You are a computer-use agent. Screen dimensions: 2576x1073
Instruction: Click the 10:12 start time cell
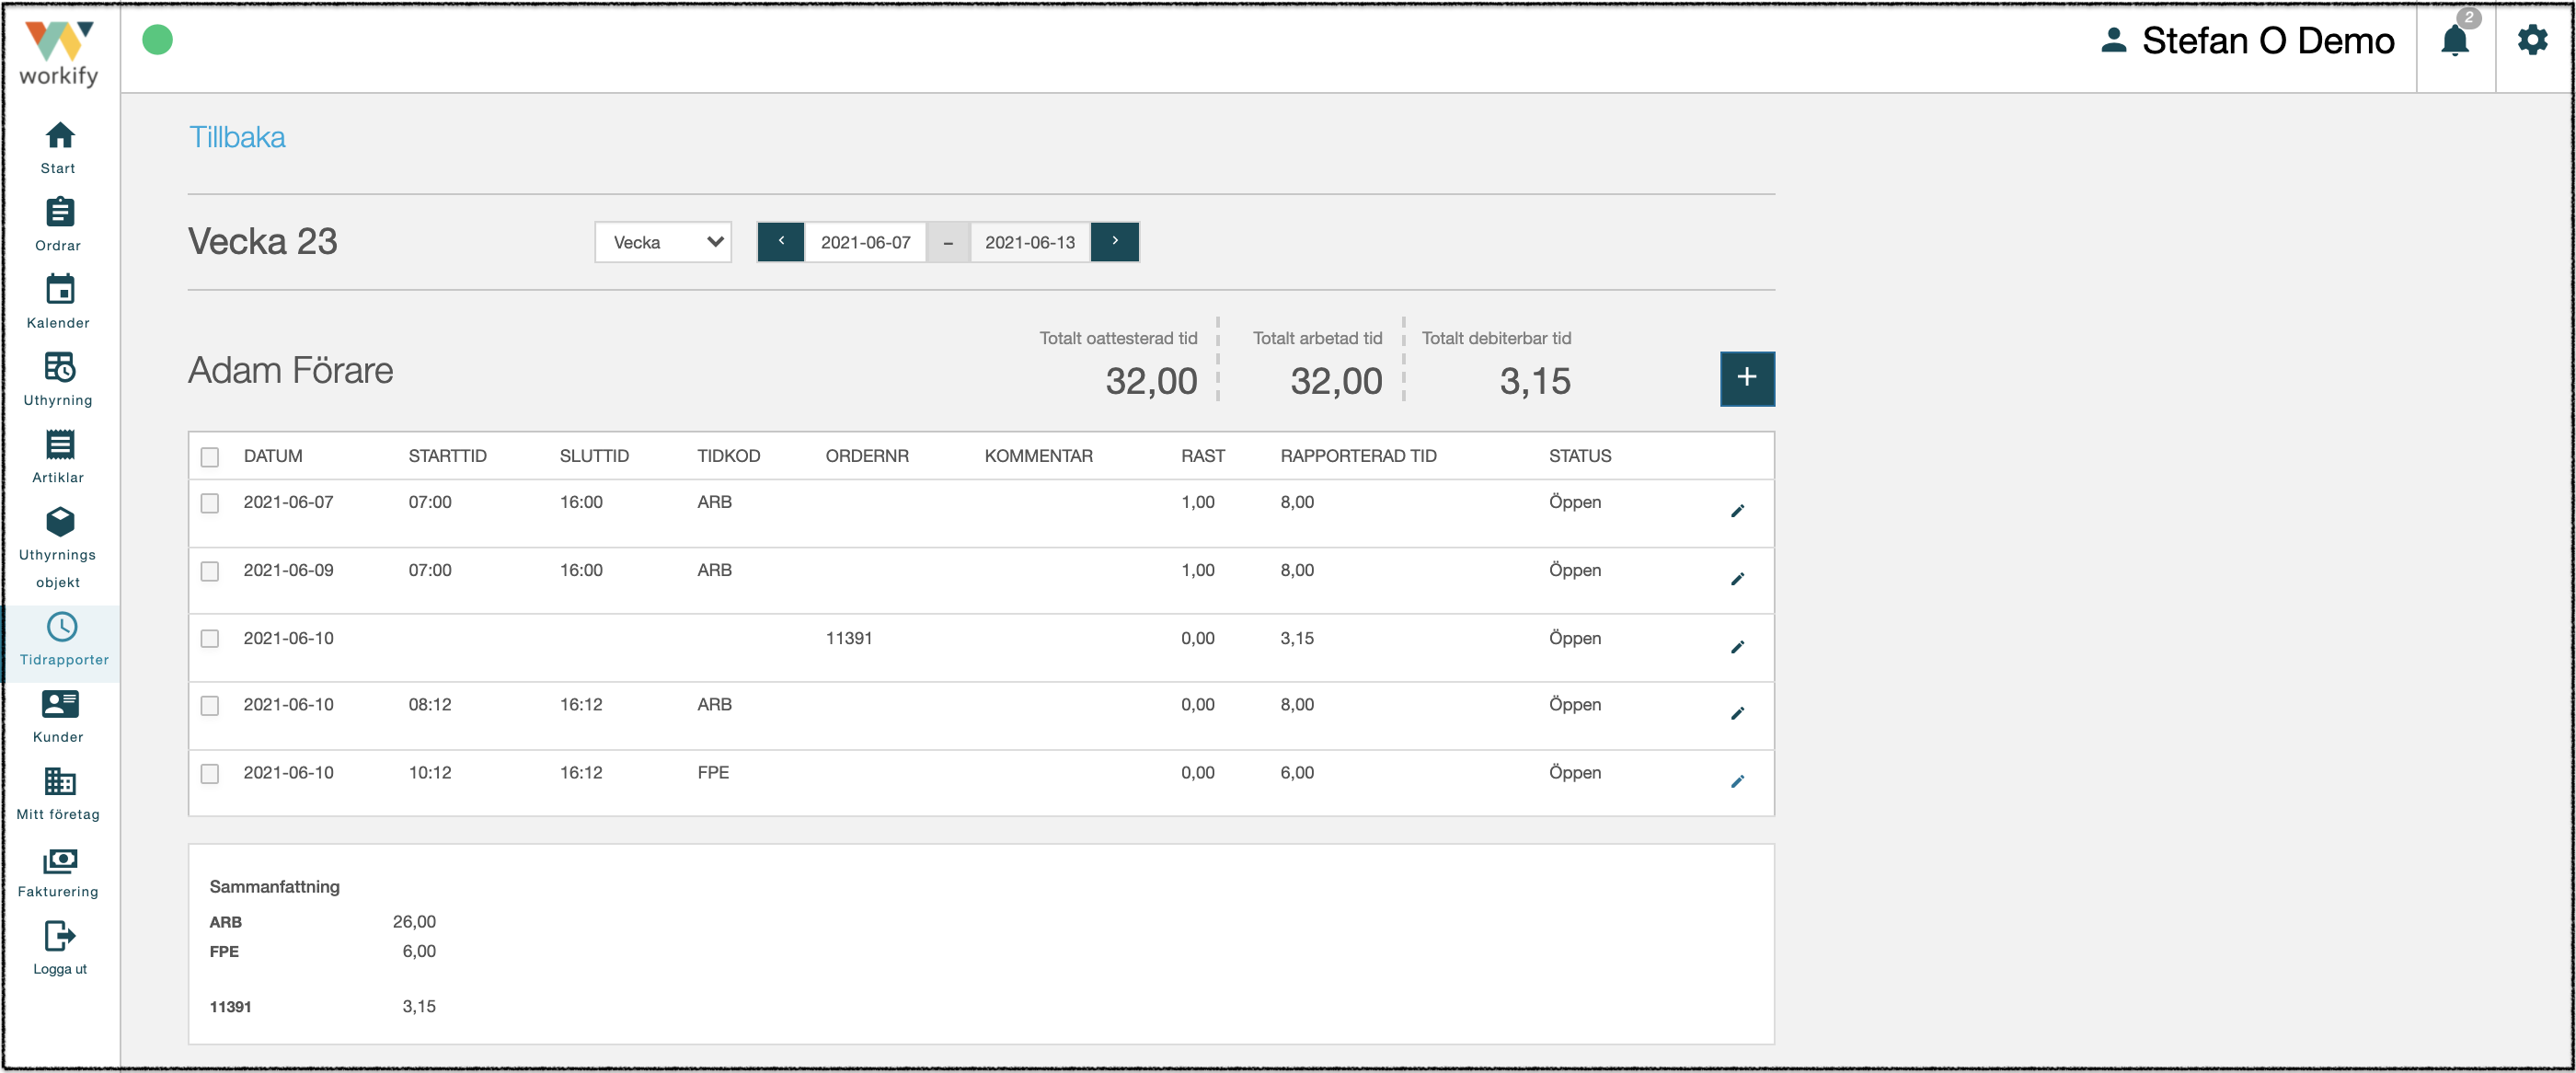[x=430, y=772]
